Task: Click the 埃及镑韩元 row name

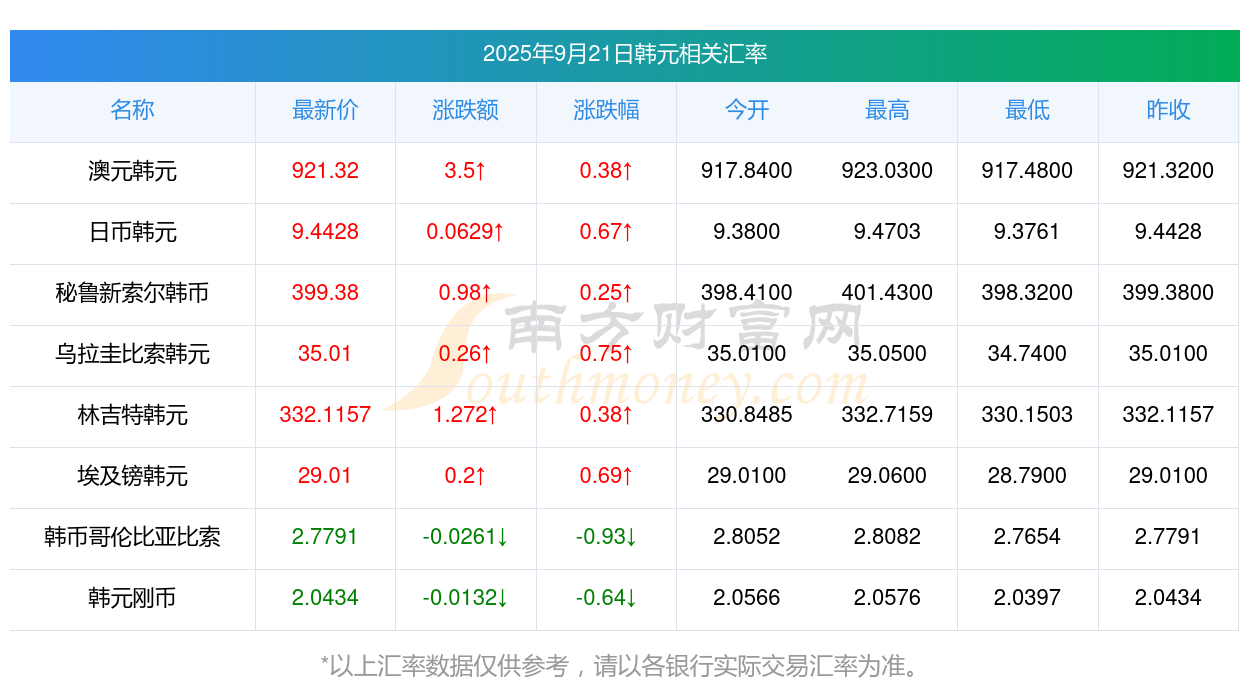Action: (132, 476)
